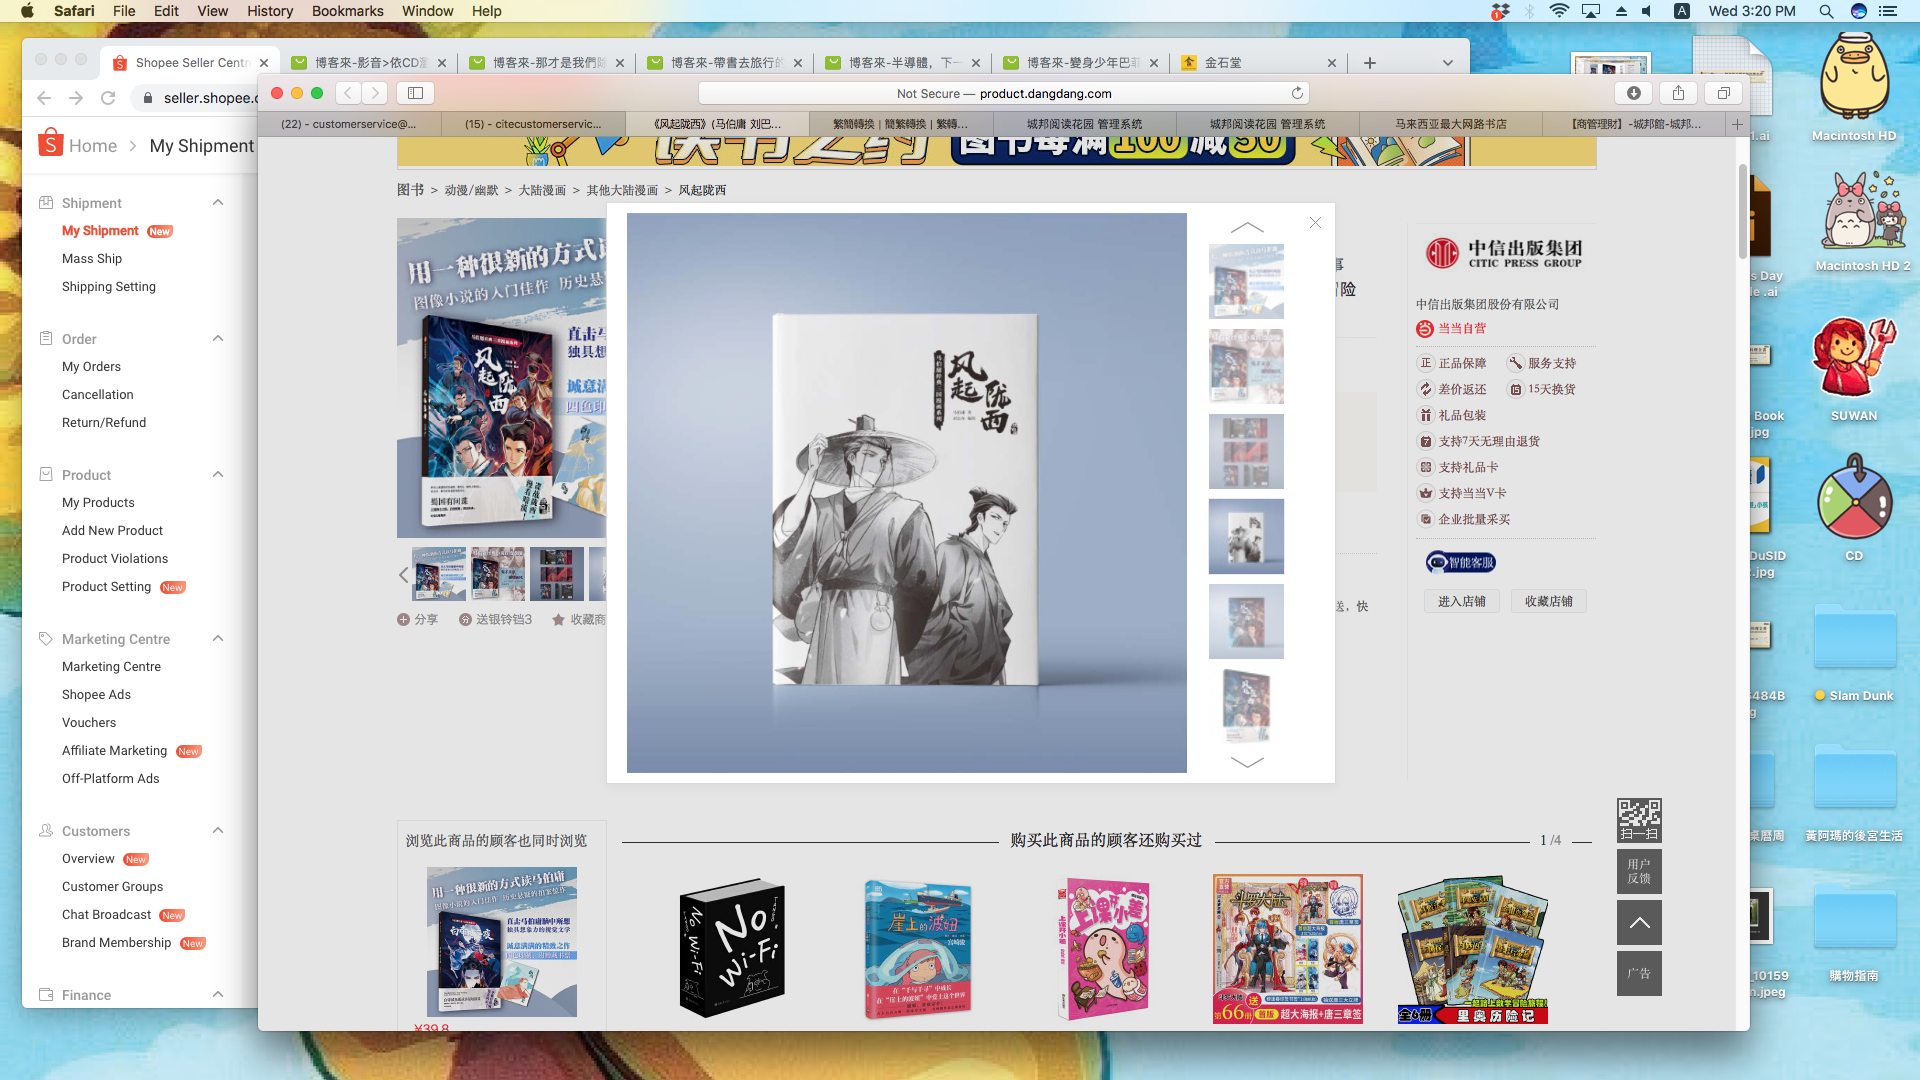Switch to 马来西亚最大网路书店 tab
This screenshot has width=1920, height=1080.
pos(1451,124)
